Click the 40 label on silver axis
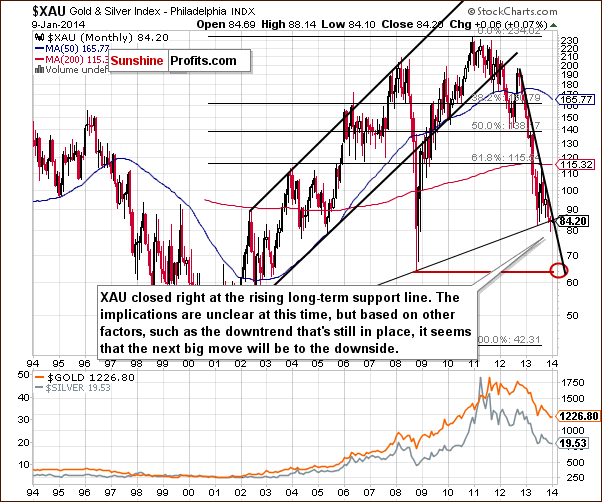 tap(25, 397)
